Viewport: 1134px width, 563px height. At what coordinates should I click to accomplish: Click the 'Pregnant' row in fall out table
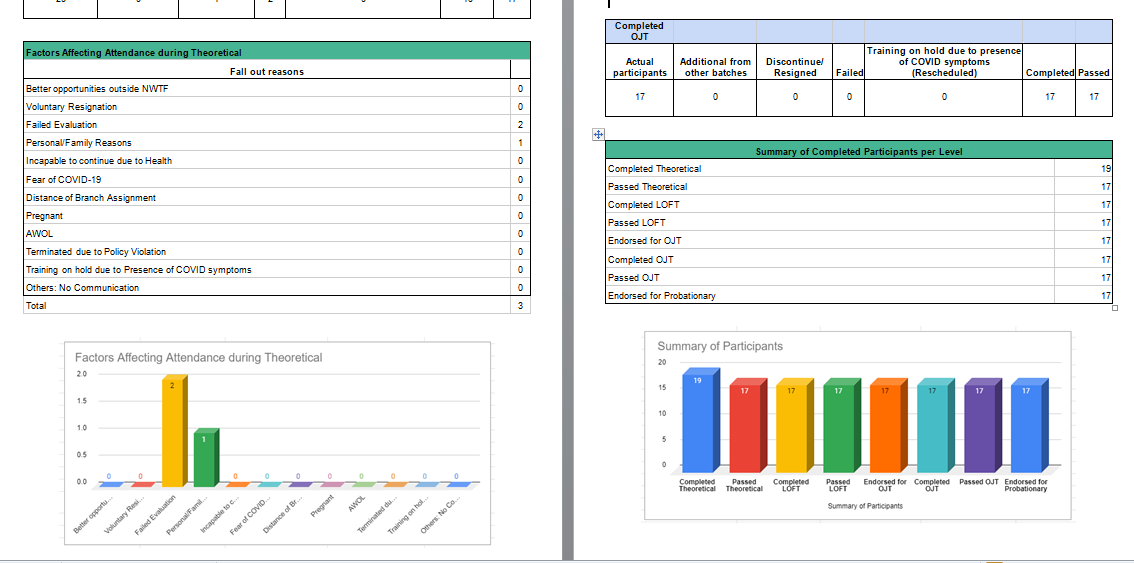[277, 216]
